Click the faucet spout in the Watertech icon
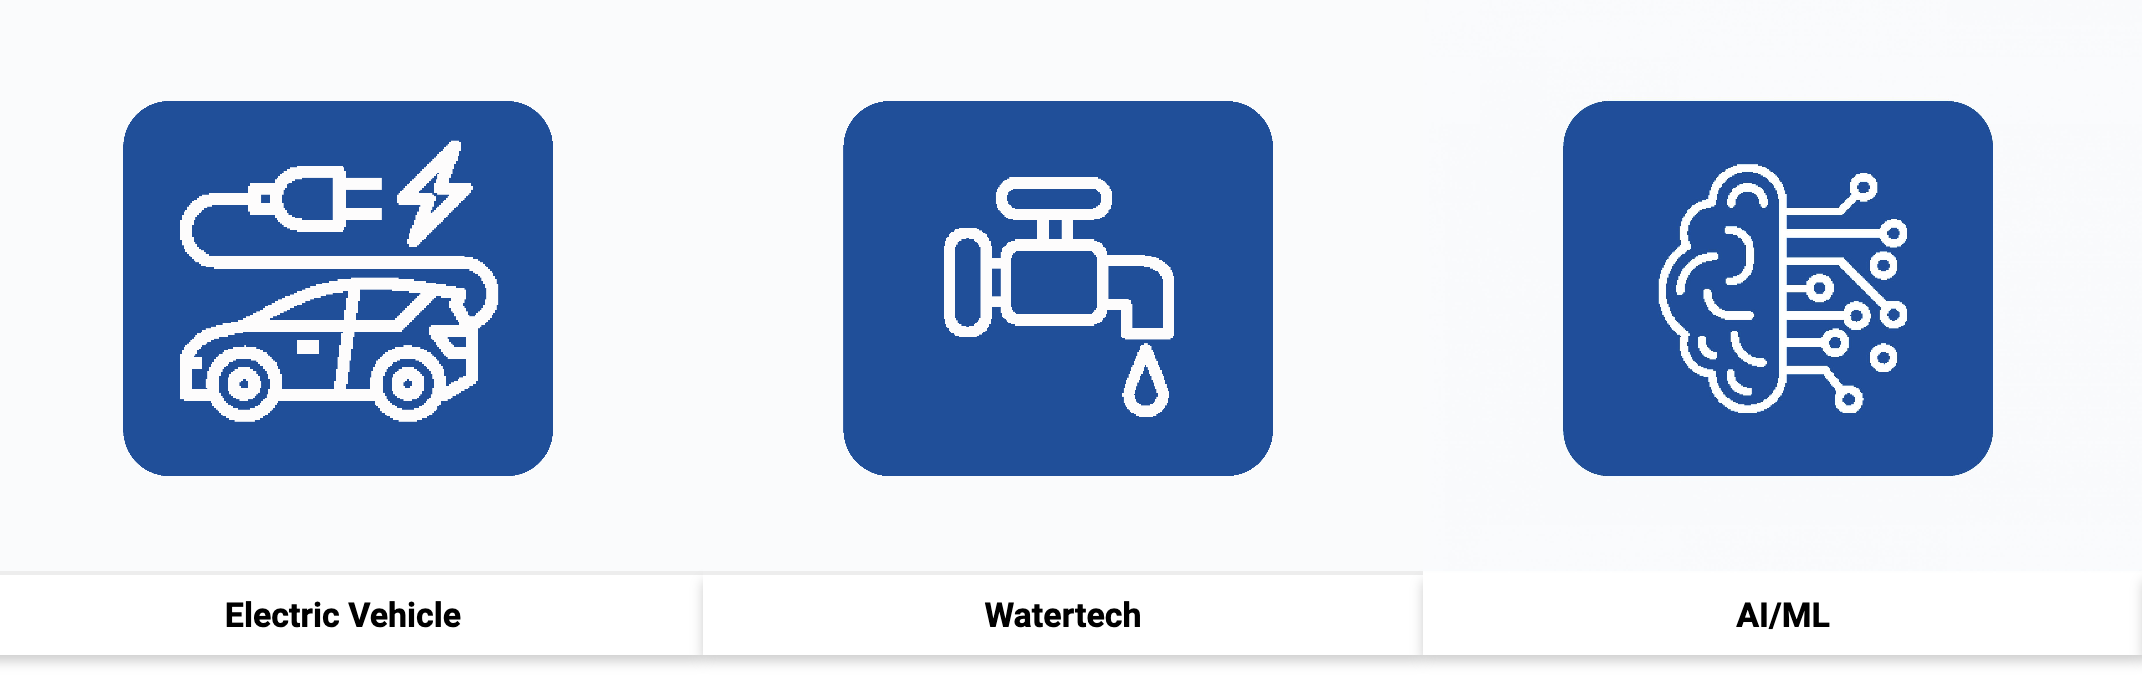Image resolution: width=2142 pixels, height=682 pixels. 1140,295
